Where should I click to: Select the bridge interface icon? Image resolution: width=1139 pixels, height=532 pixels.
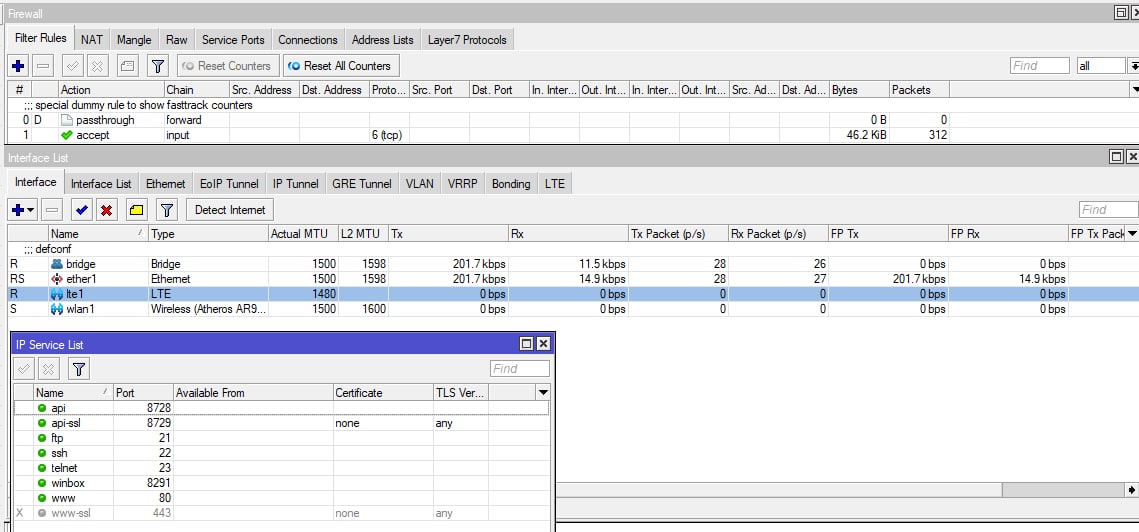coord(57,264)
